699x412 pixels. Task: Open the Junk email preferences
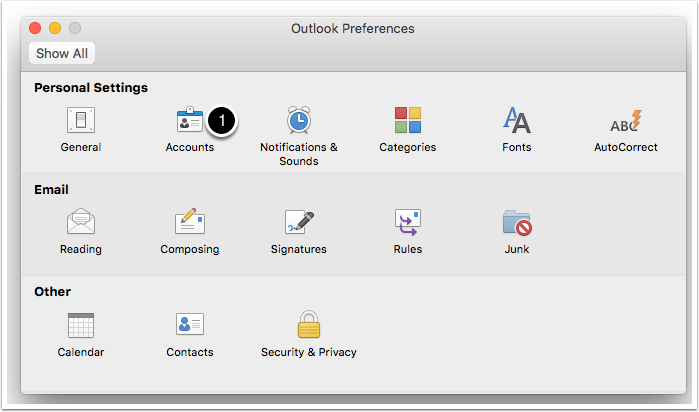[x=517, y=222]
